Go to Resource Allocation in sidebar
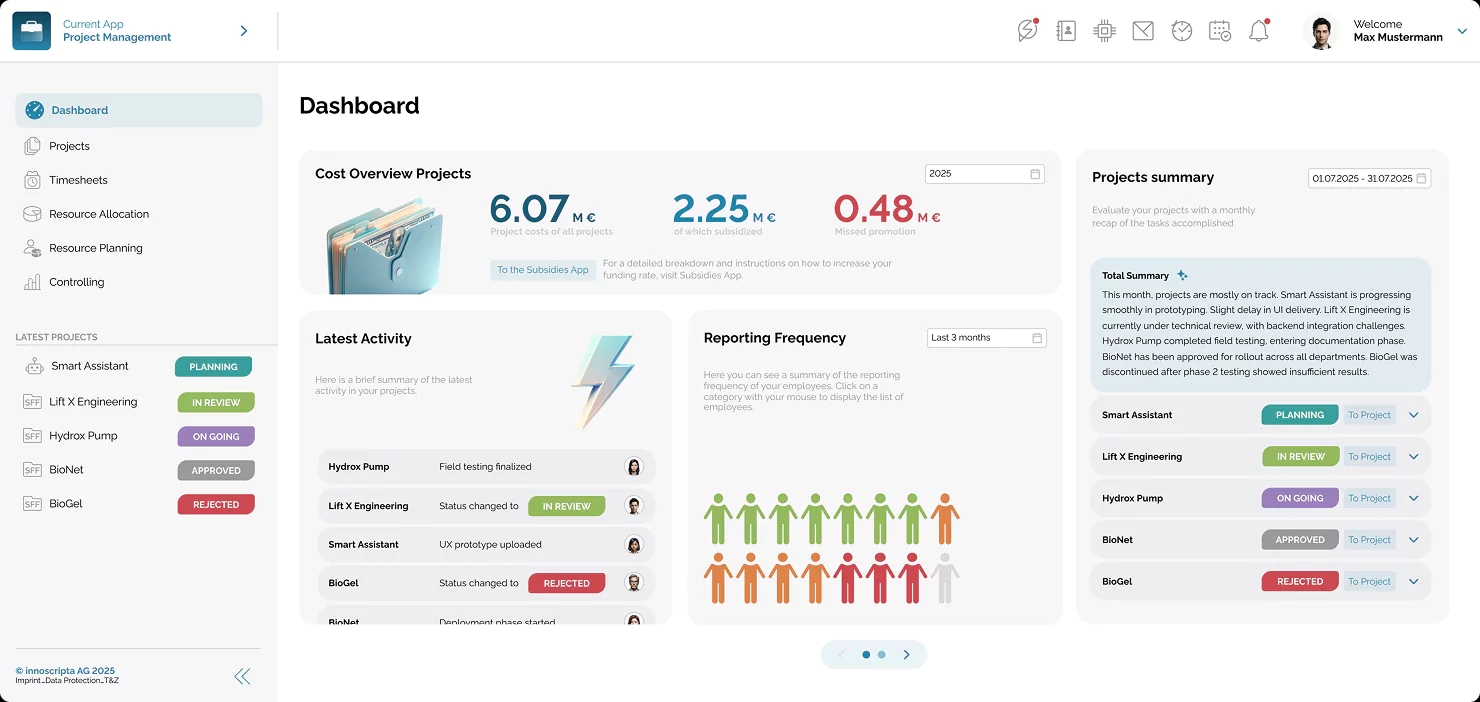This screenshot has width=1480, height=702. (99, 214)
